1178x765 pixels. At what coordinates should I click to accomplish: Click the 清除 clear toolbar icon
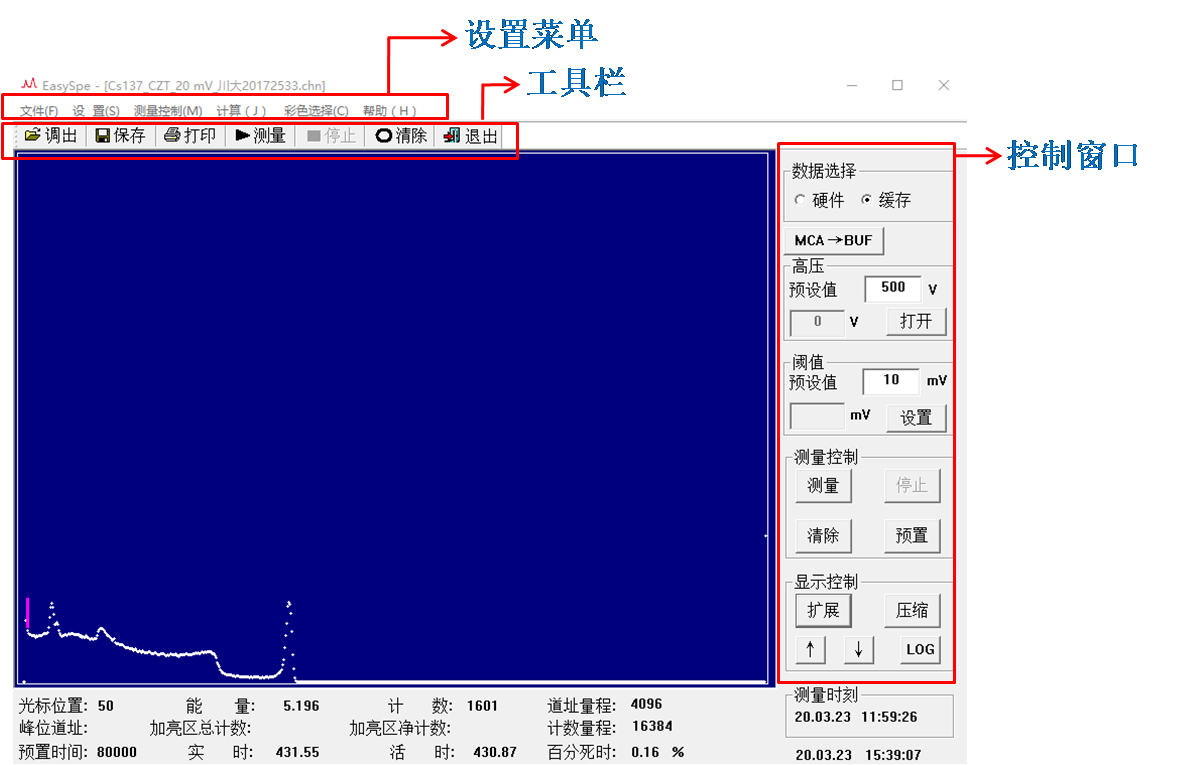[x=383, y=136]
